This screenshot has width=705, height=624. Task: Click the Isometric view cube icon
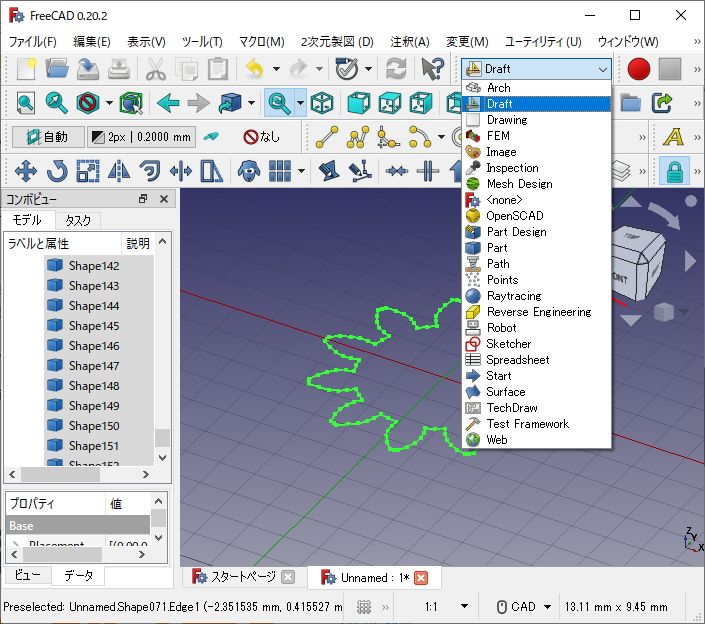(322, 103)
